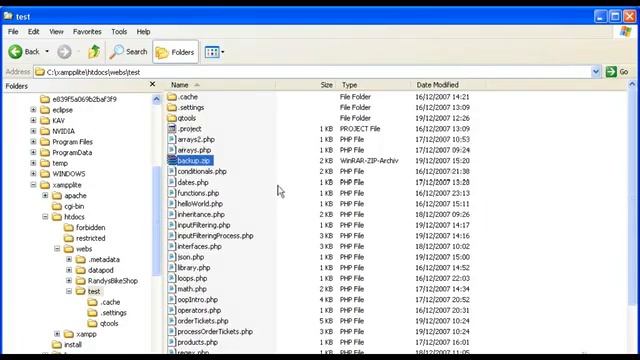640x360 pixels.
Task: Select the processOrderTickets.php file name
Action: (x=215, y=331)
